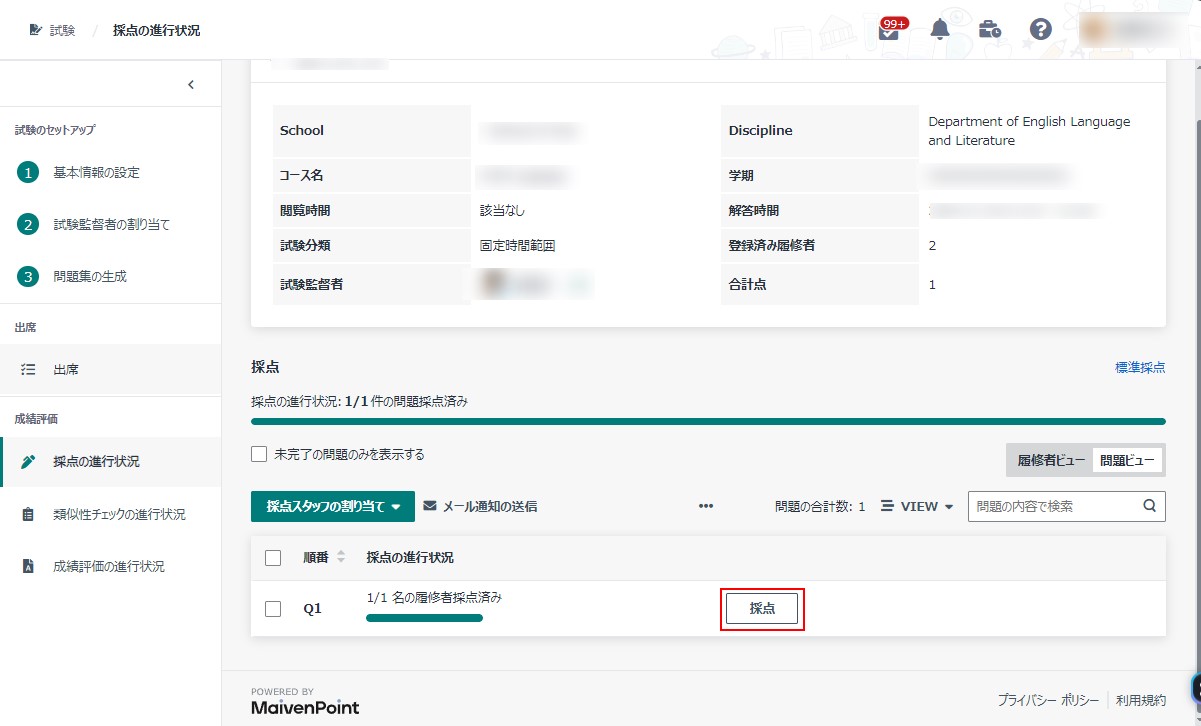Click the 問題の内容で検索 search field

[x=1054, y=506]
